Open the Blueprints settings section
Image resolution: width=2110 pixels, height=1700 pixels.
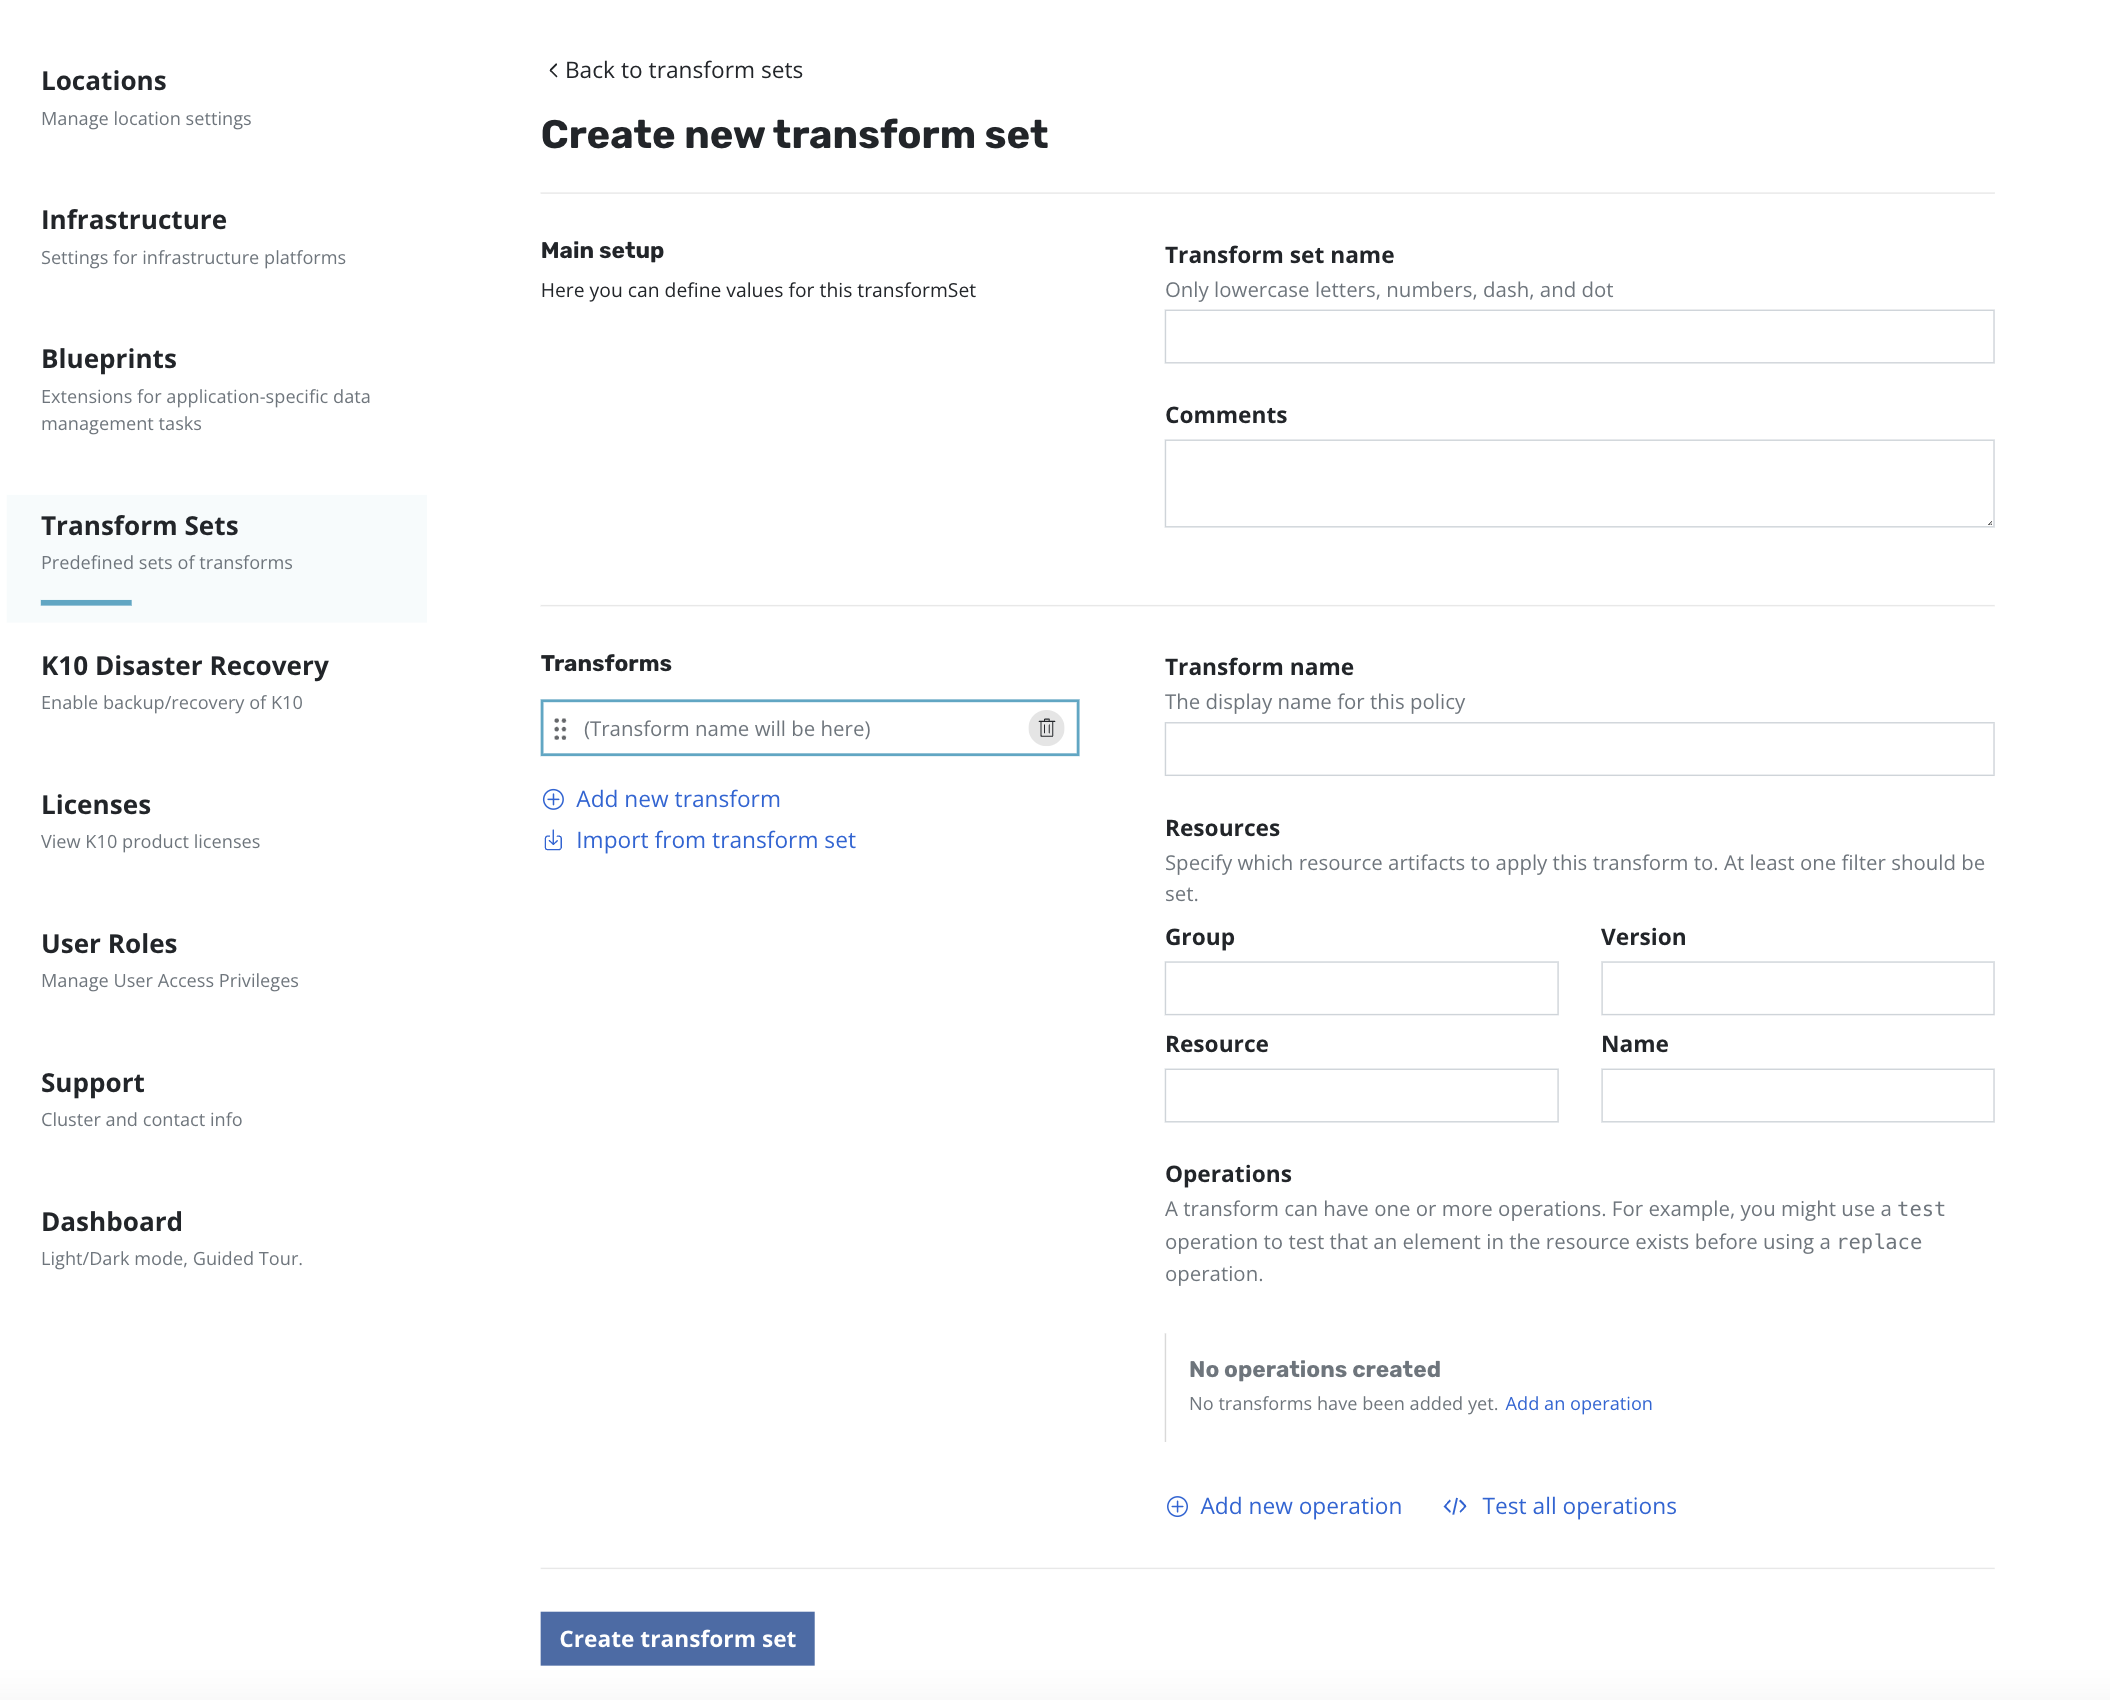(x=109, y=359)
